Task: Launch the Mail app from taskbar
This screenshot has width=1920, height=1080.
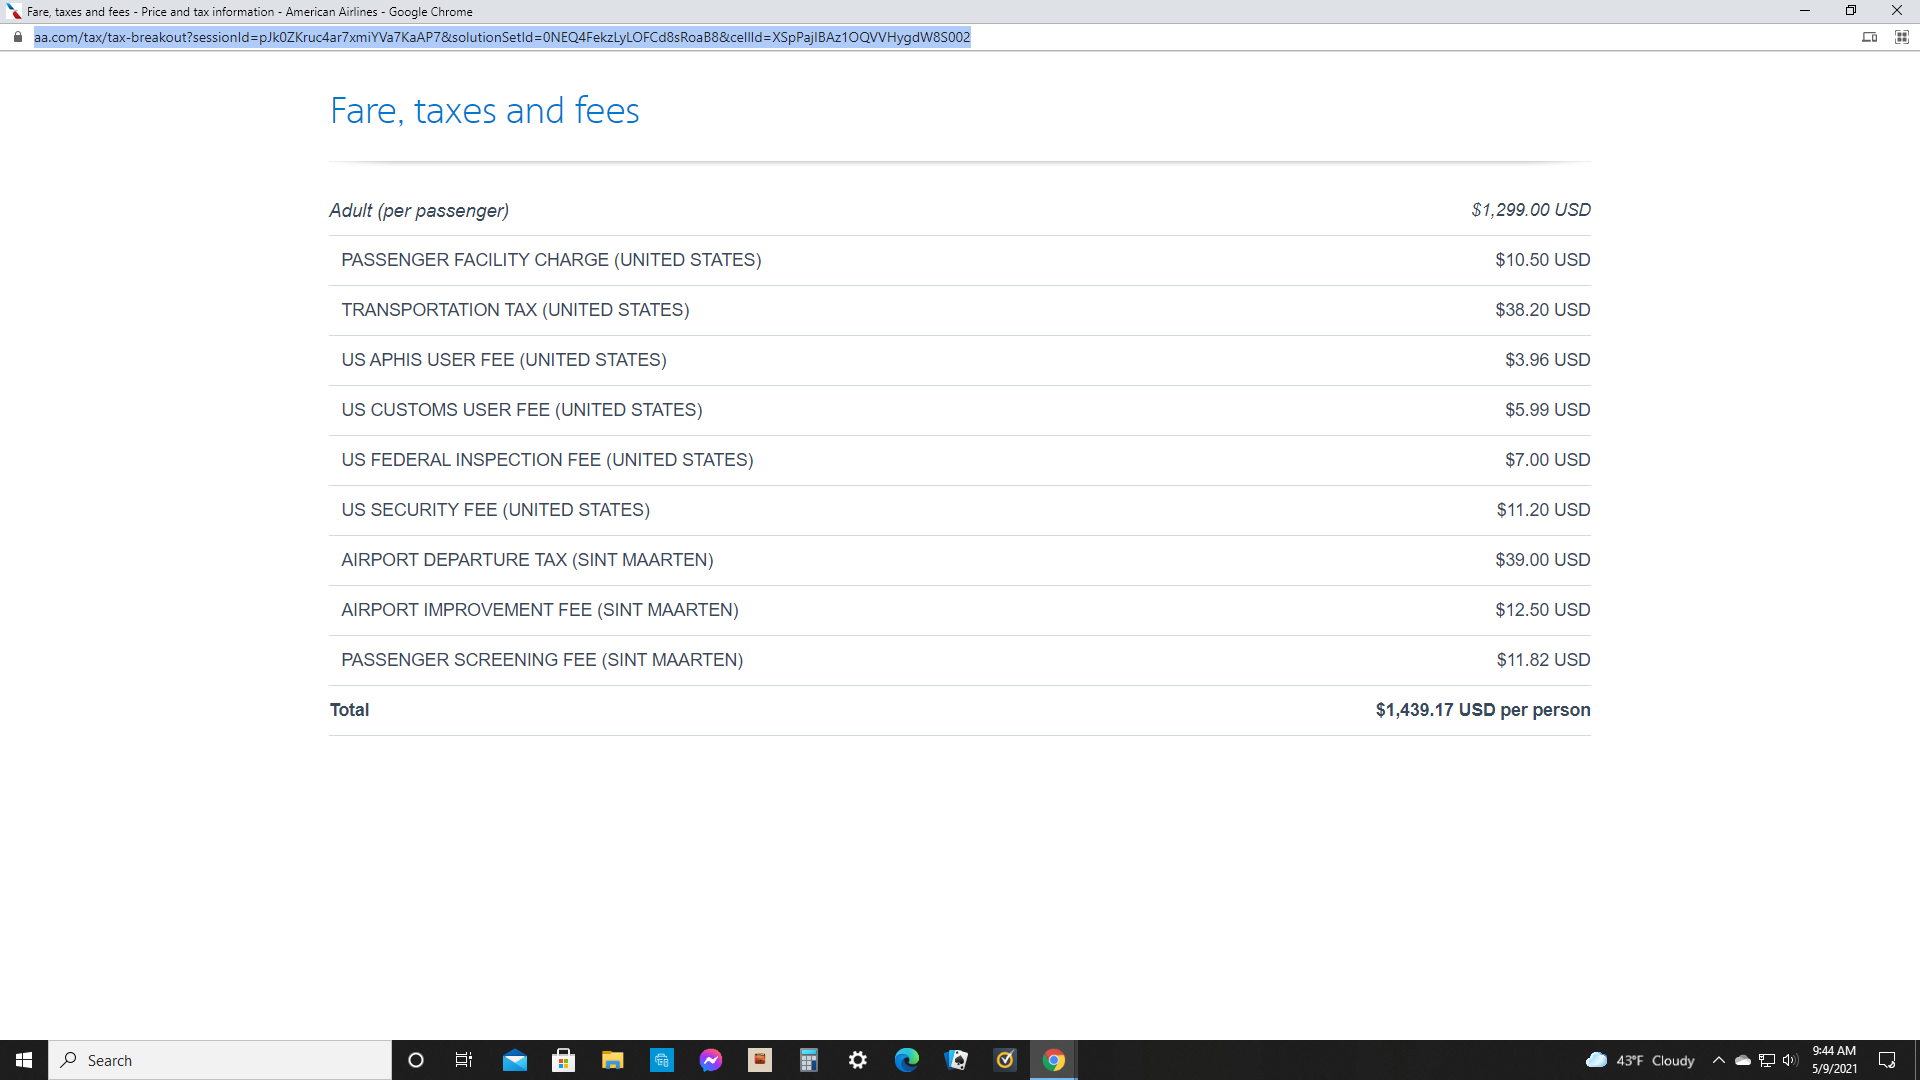Action: click(x=514, y=1060)
